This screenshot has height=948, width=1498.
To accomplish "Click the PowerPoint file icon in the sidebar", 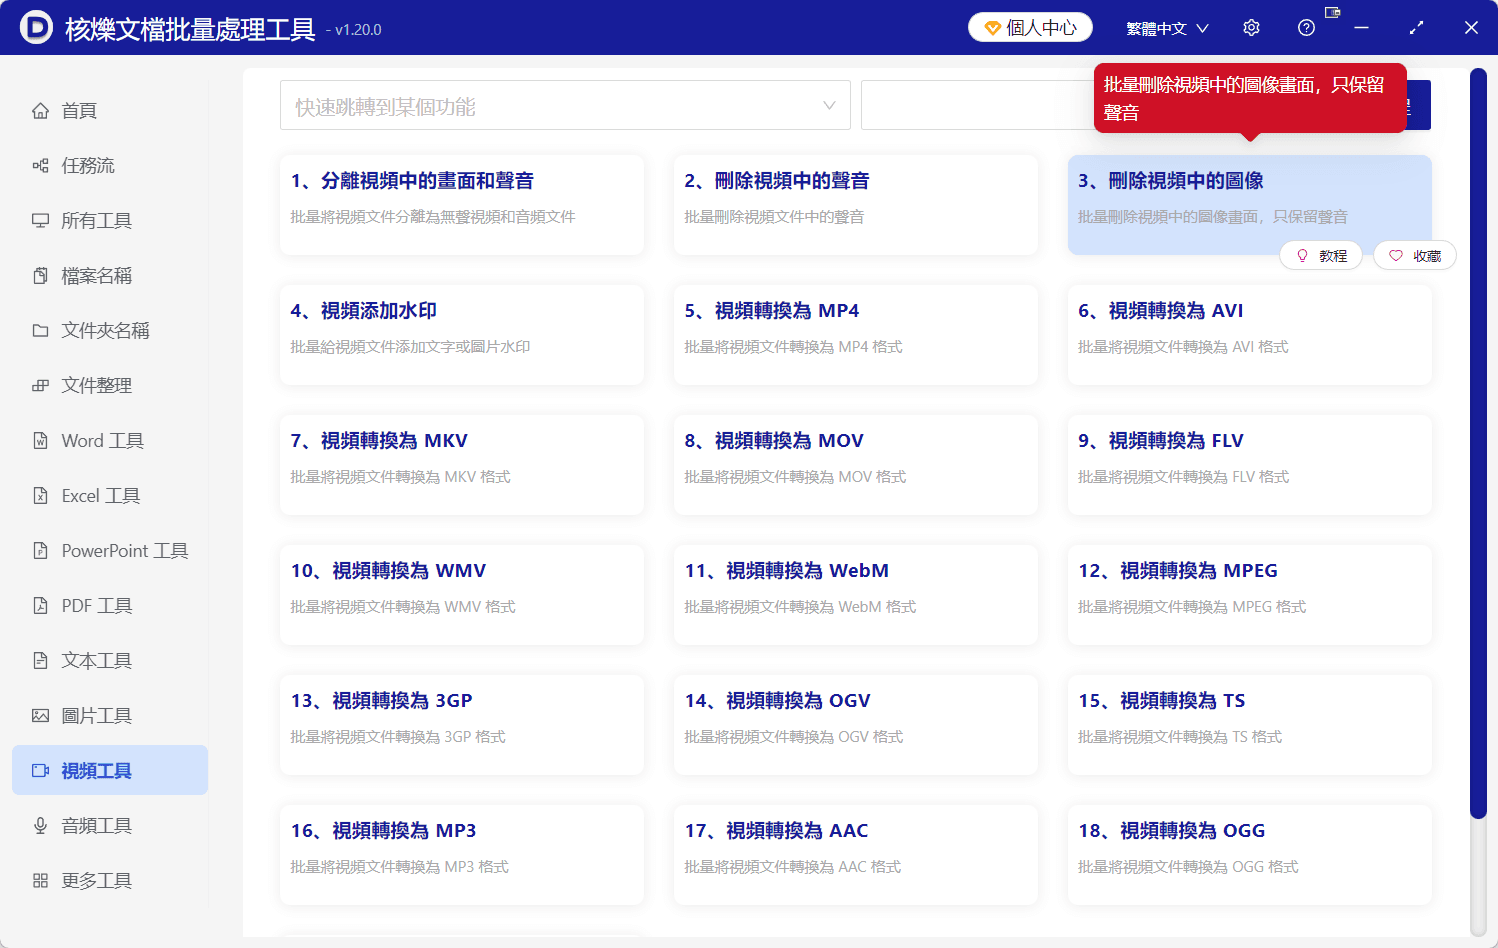I will pyautogui.click(x=40, y=551).
